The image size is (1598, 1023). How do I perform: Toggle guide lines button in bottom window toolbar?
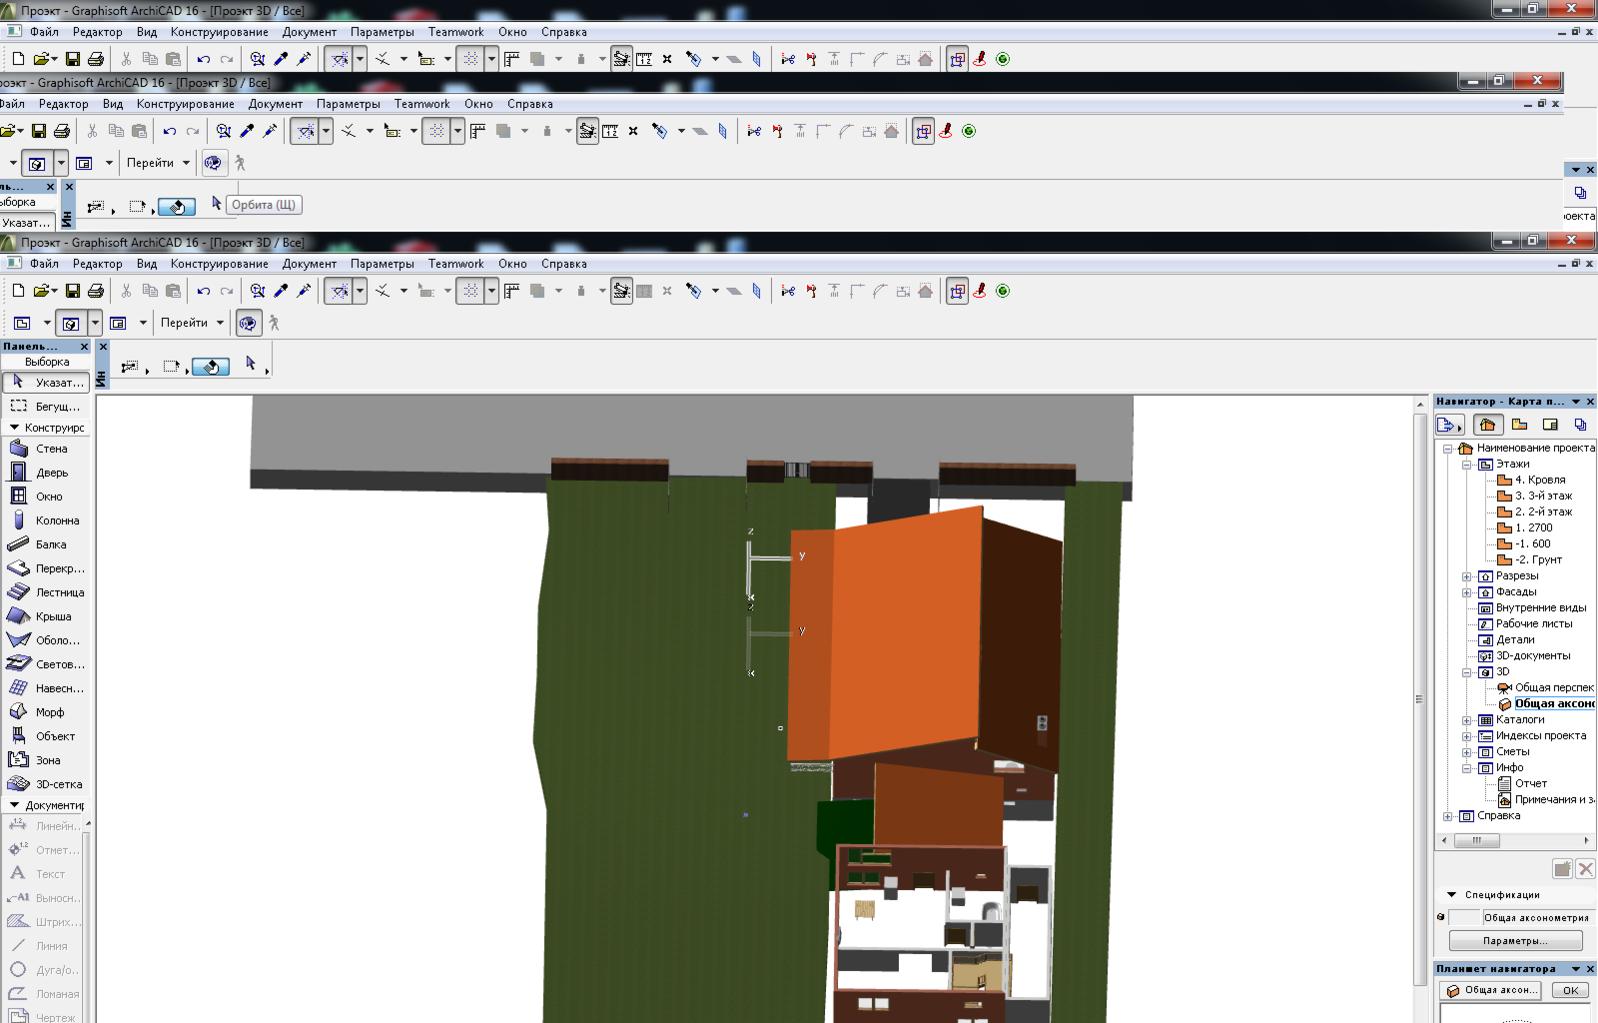tap(340, 291)
